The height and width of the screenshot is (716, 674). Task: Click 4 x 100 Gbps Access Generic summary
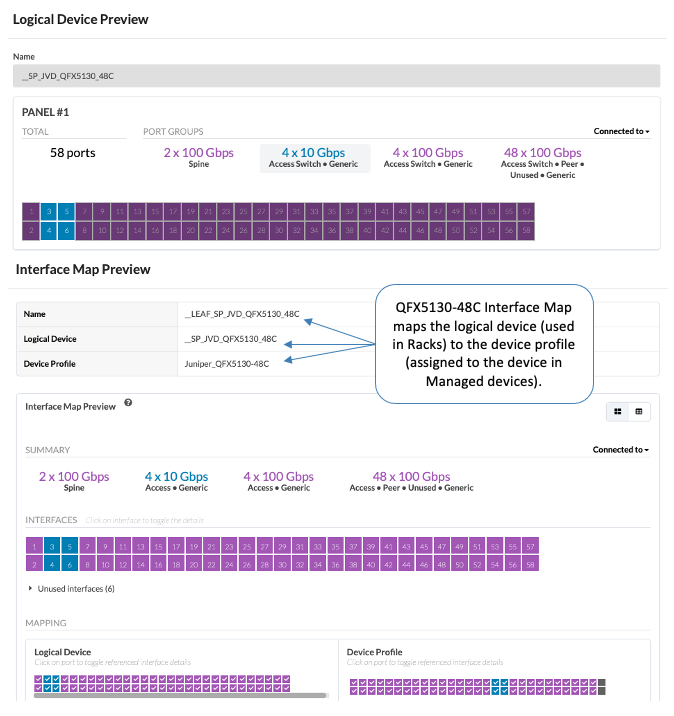click(279, 481)
